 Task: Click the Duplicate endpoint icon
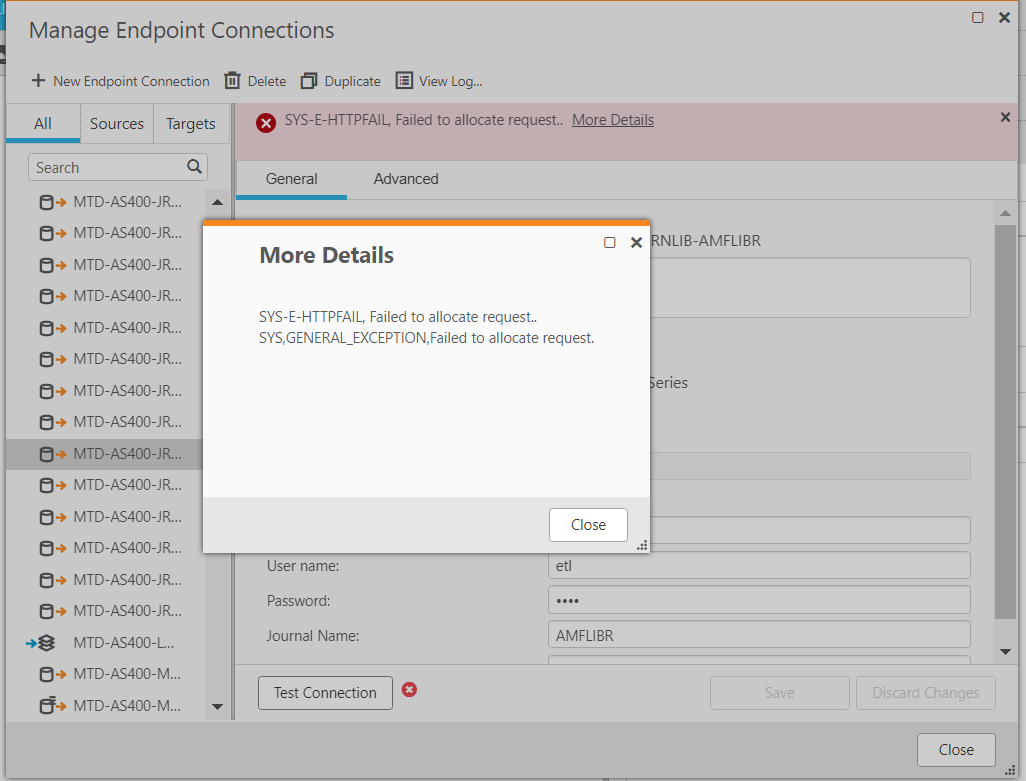point(309,81)
